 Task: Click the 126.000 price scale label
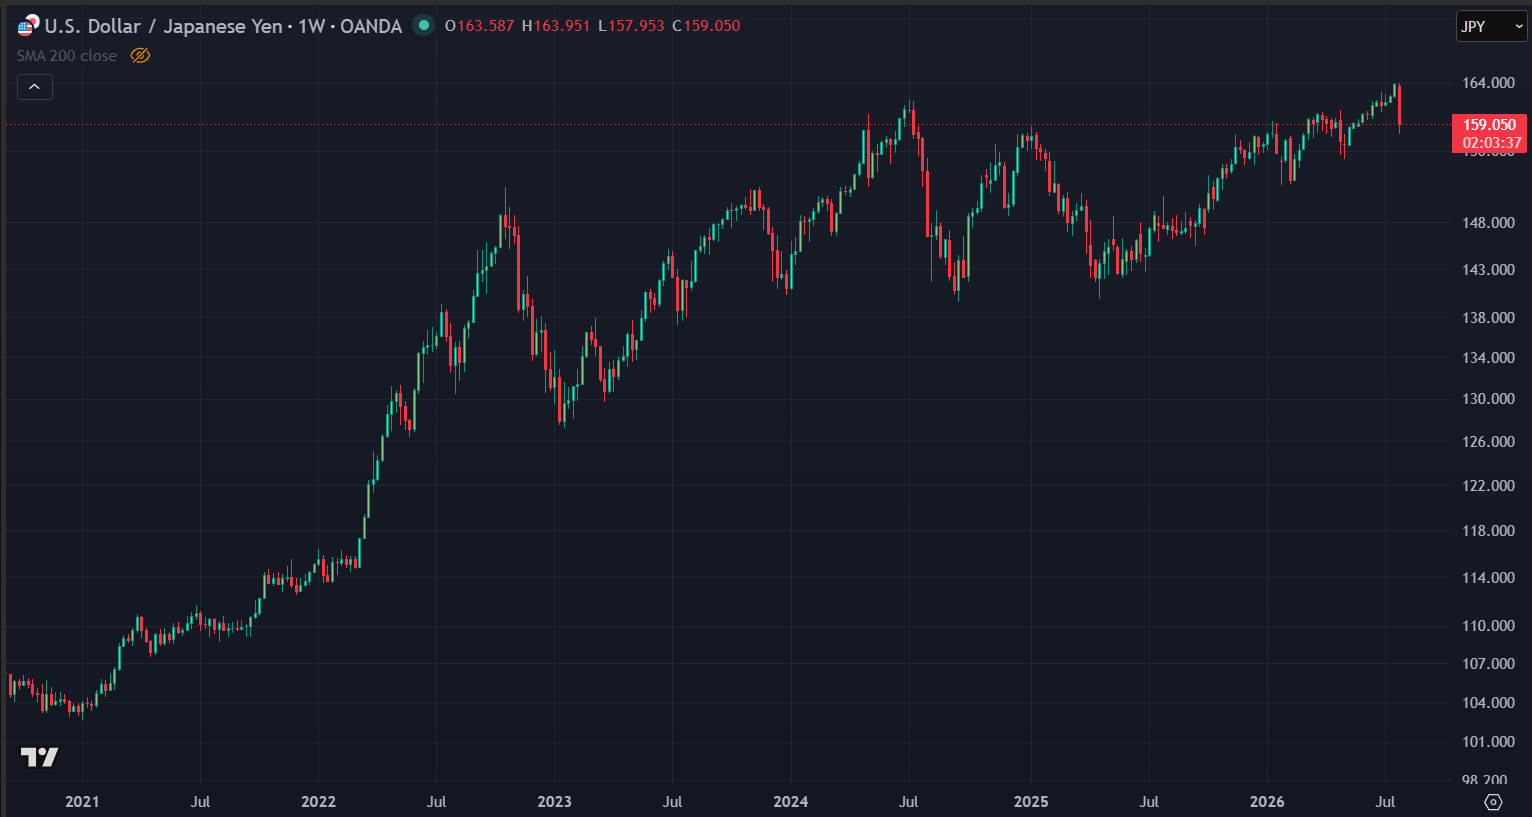[1488, 442]
